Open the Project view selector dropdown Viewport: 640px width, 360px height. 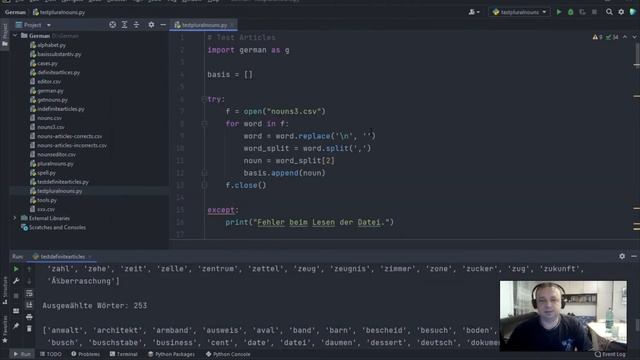[x=33, y=25]
